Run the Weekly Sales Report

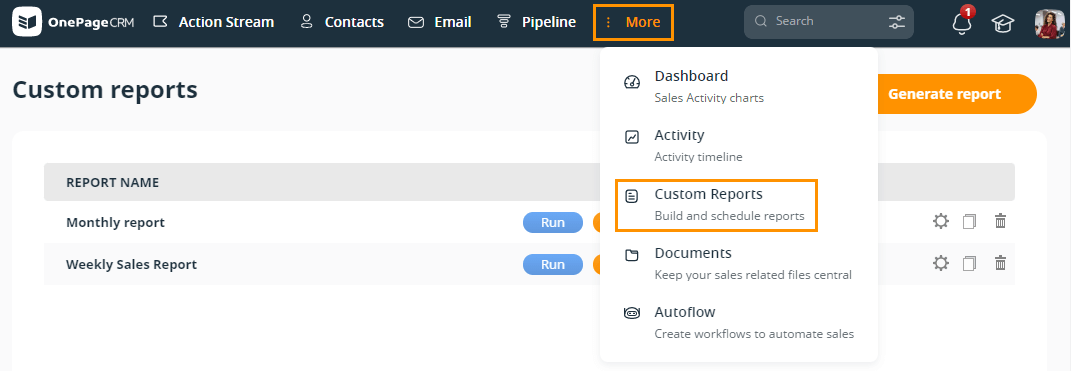[x=553, y=264]
